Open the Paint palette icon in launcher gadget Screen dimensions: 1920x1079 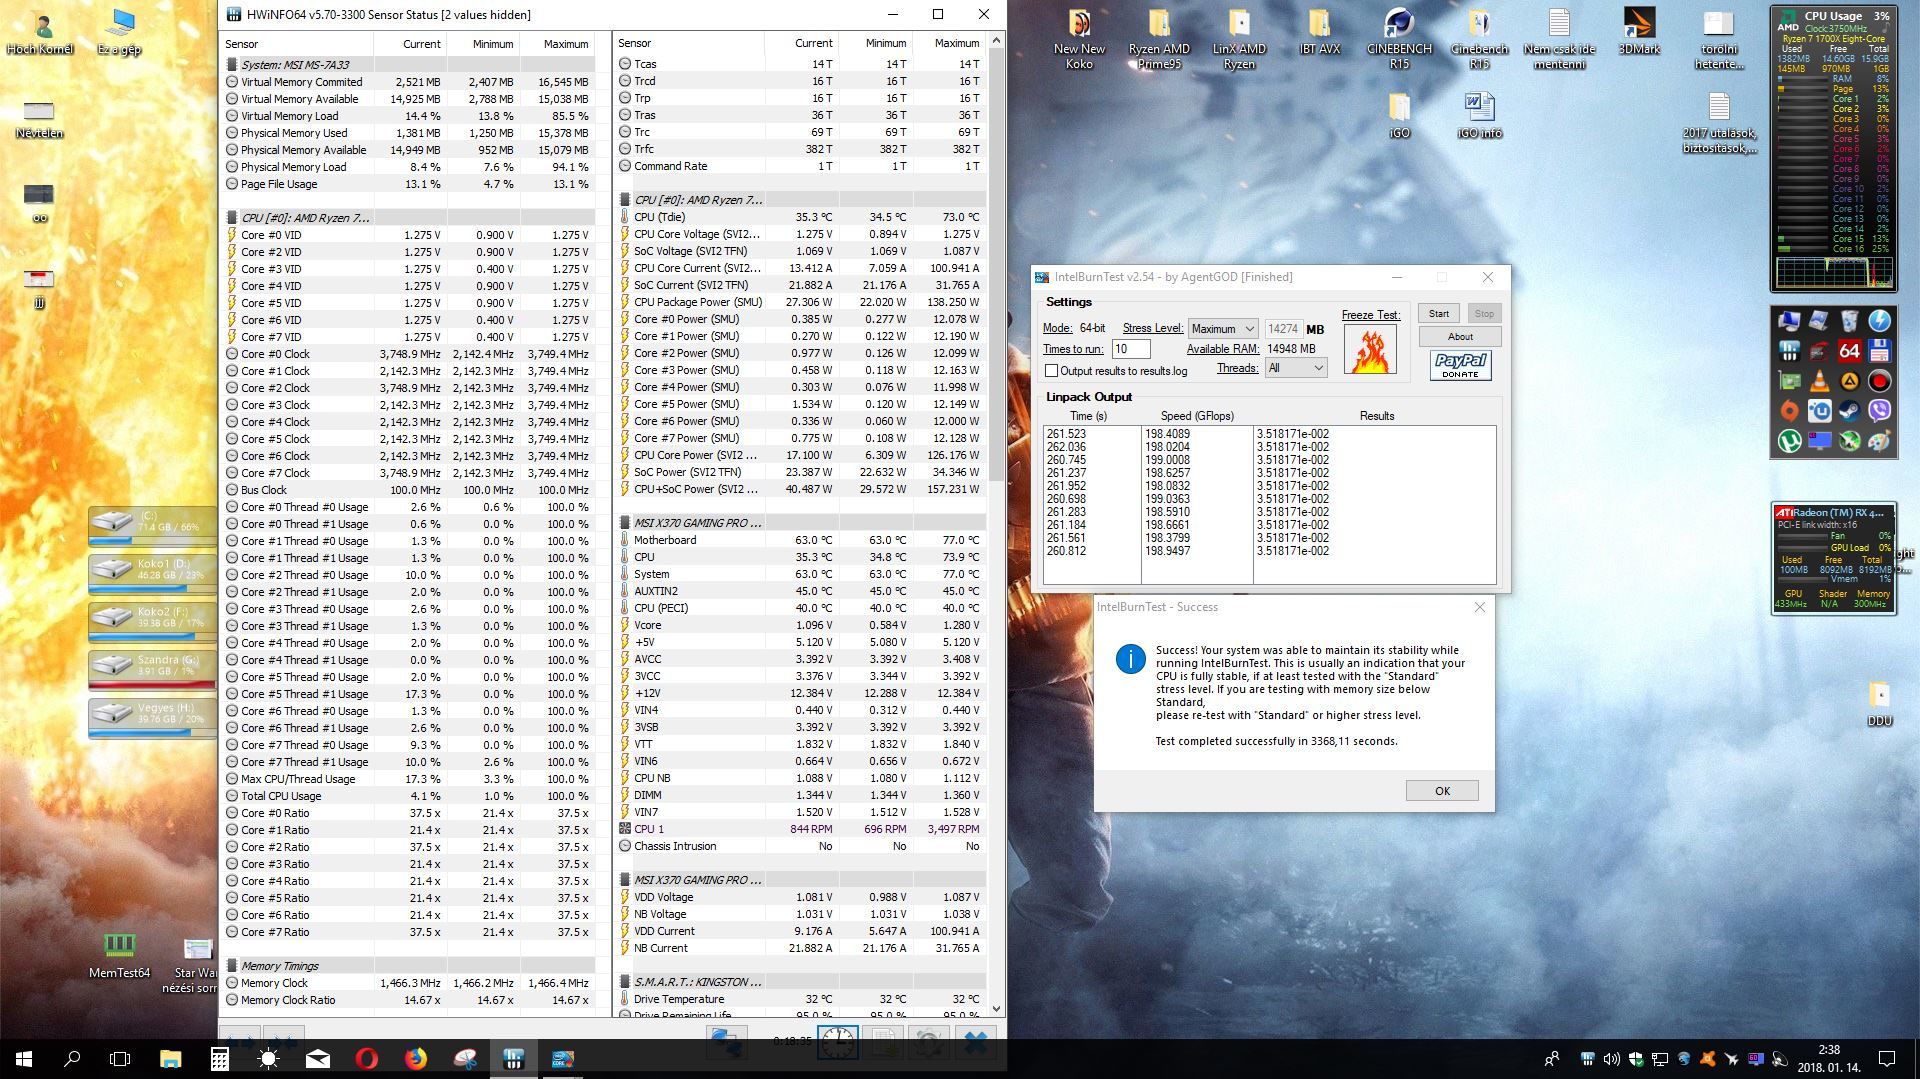tap(1880, 441)
